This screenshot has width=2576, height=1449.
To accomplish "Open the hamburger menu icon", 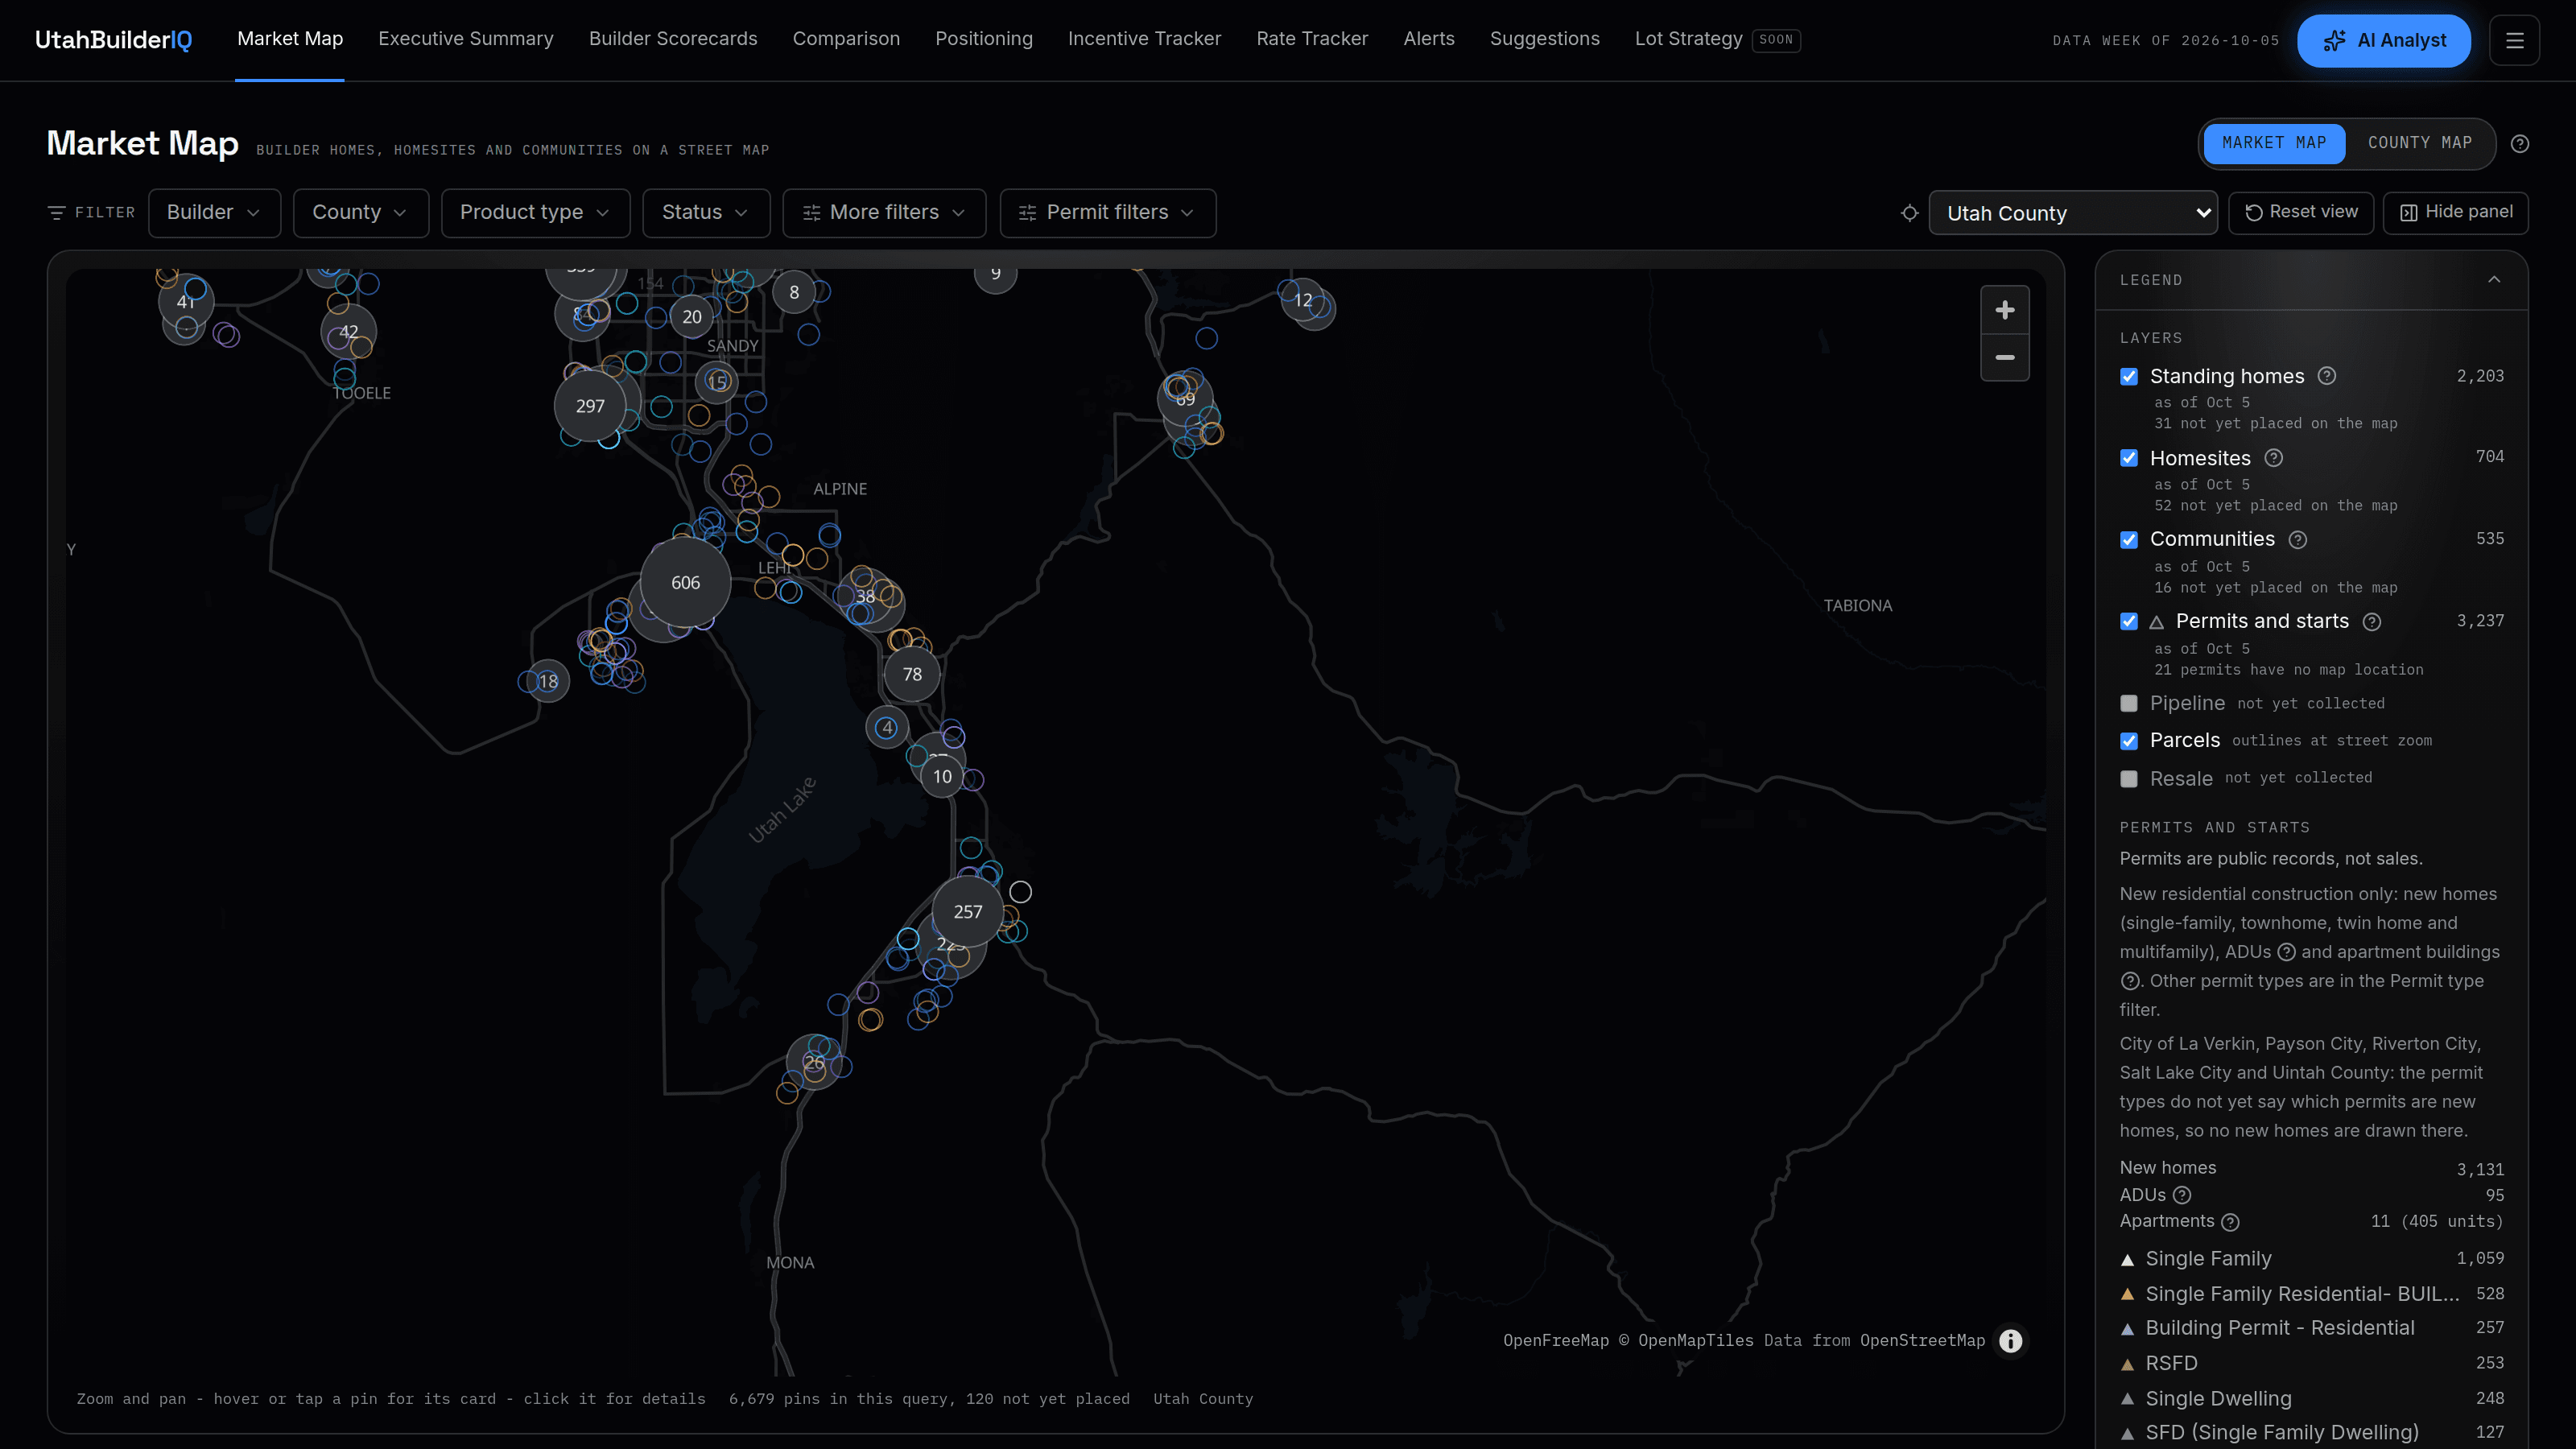I will [2514, 40].
